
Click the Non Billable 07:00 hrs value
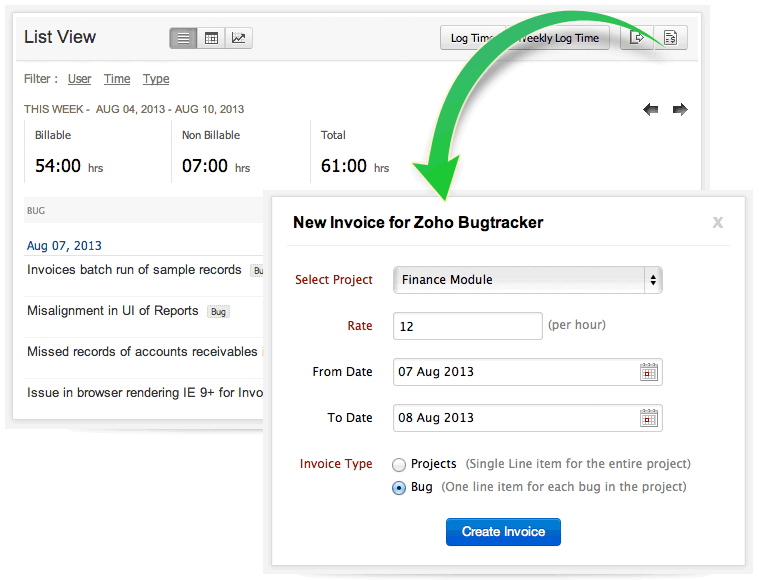pos(216,166)
